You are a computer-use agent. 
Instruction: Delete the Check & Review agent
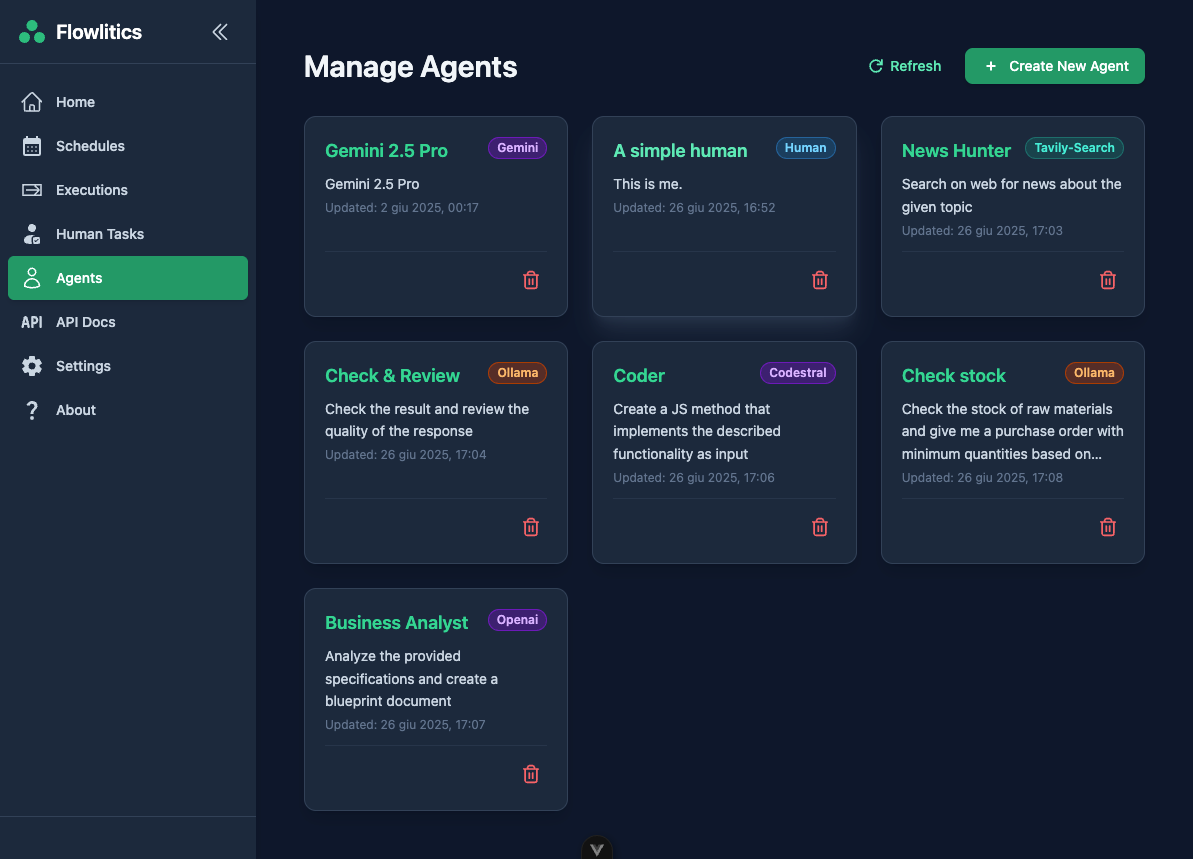tap(531, 527)
